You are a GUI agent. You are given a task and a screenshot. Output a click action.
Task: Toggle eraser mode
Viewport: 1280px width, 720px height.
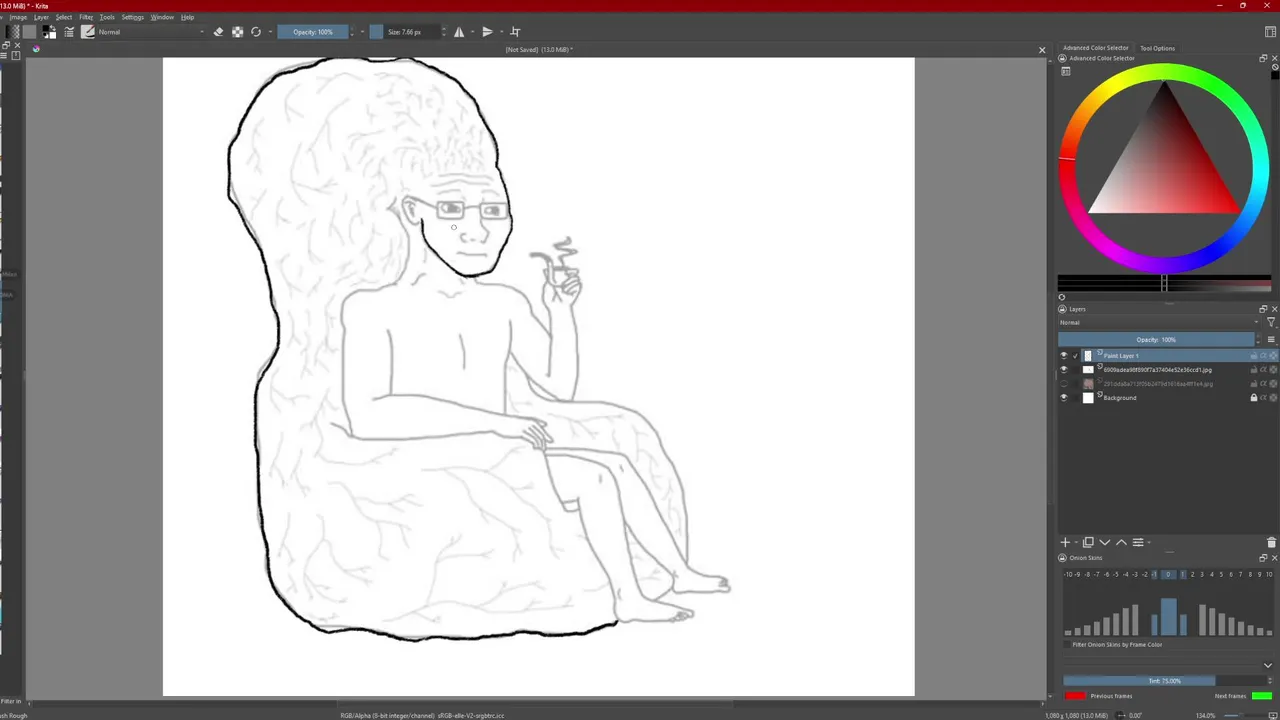(218, 32)
